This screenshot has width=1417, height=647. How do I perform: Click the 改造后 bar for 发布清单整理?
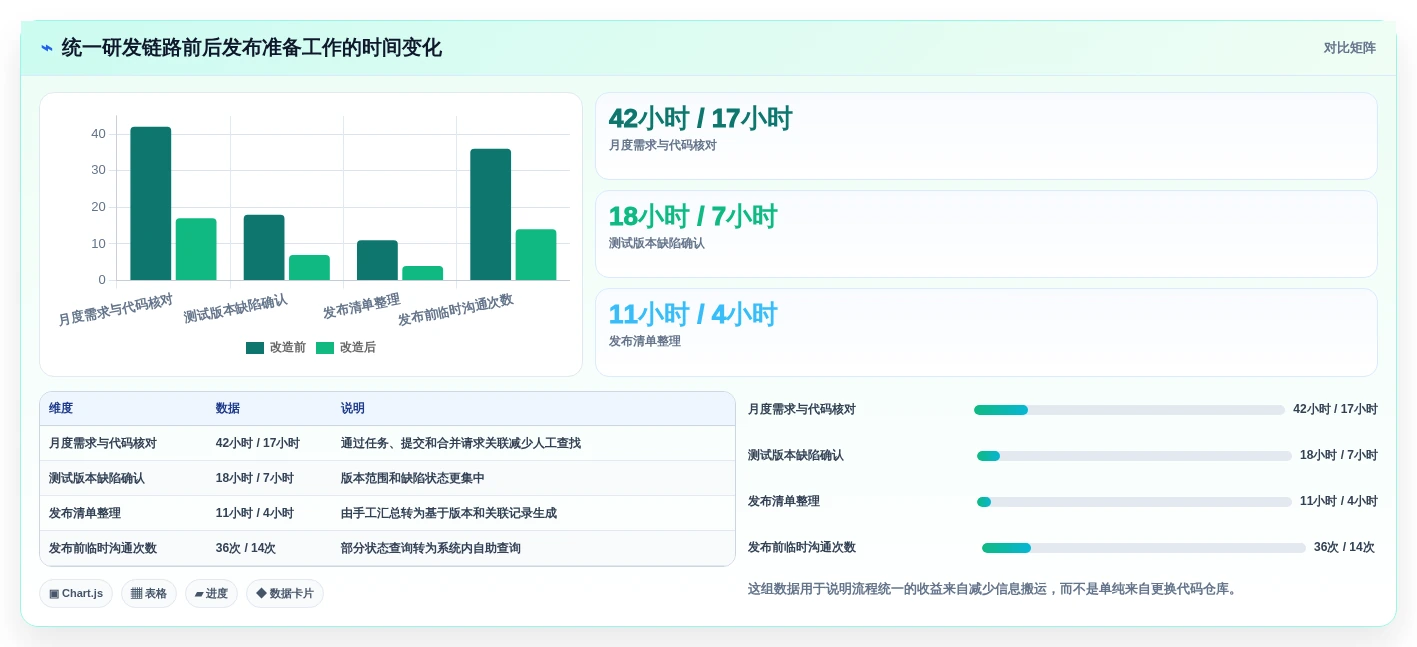point(422,273)
